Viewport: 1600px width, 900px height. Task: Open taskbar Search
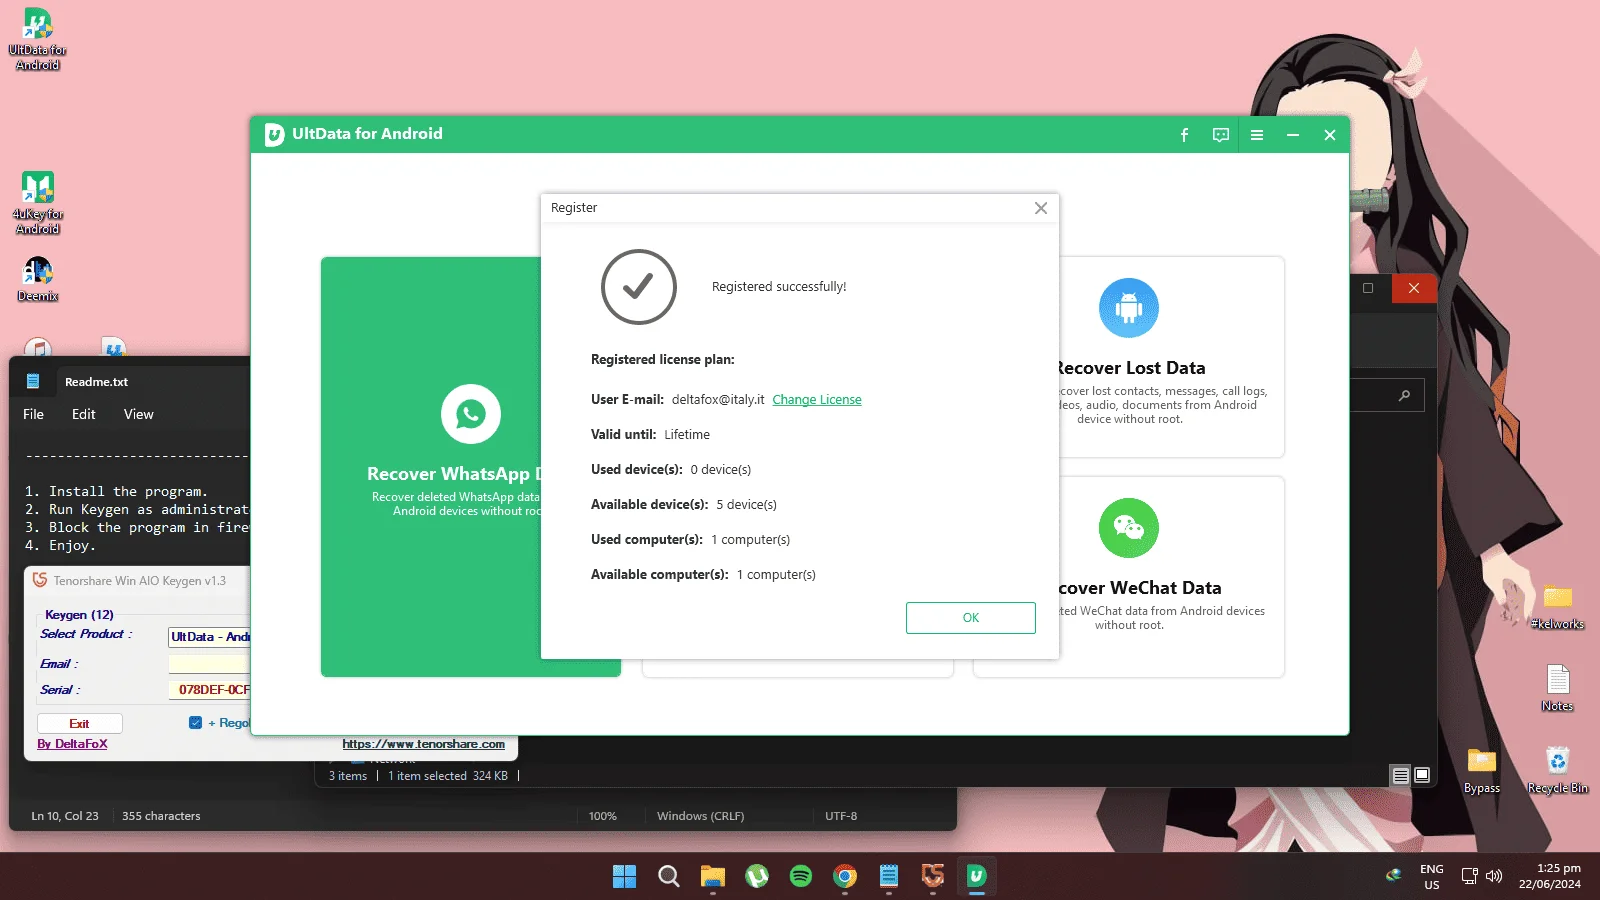[669, 877]
